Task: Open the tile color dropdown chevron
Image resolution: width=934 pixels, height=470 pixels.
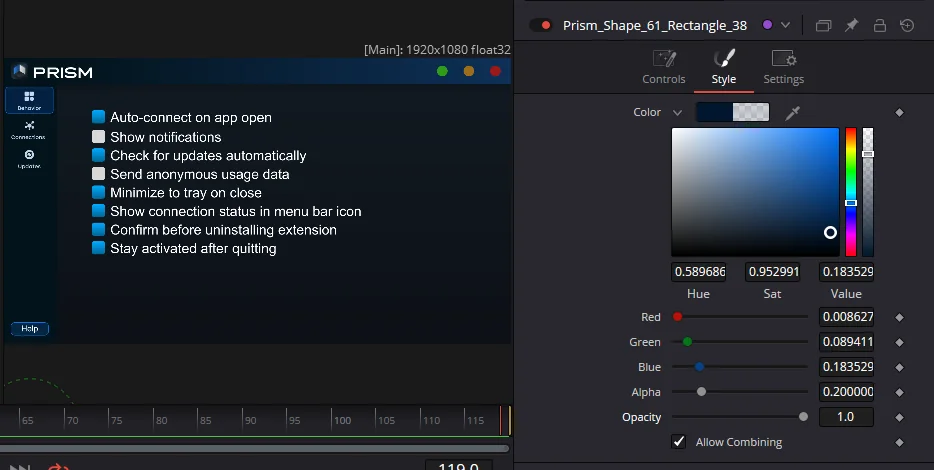Action: point(785,25)
